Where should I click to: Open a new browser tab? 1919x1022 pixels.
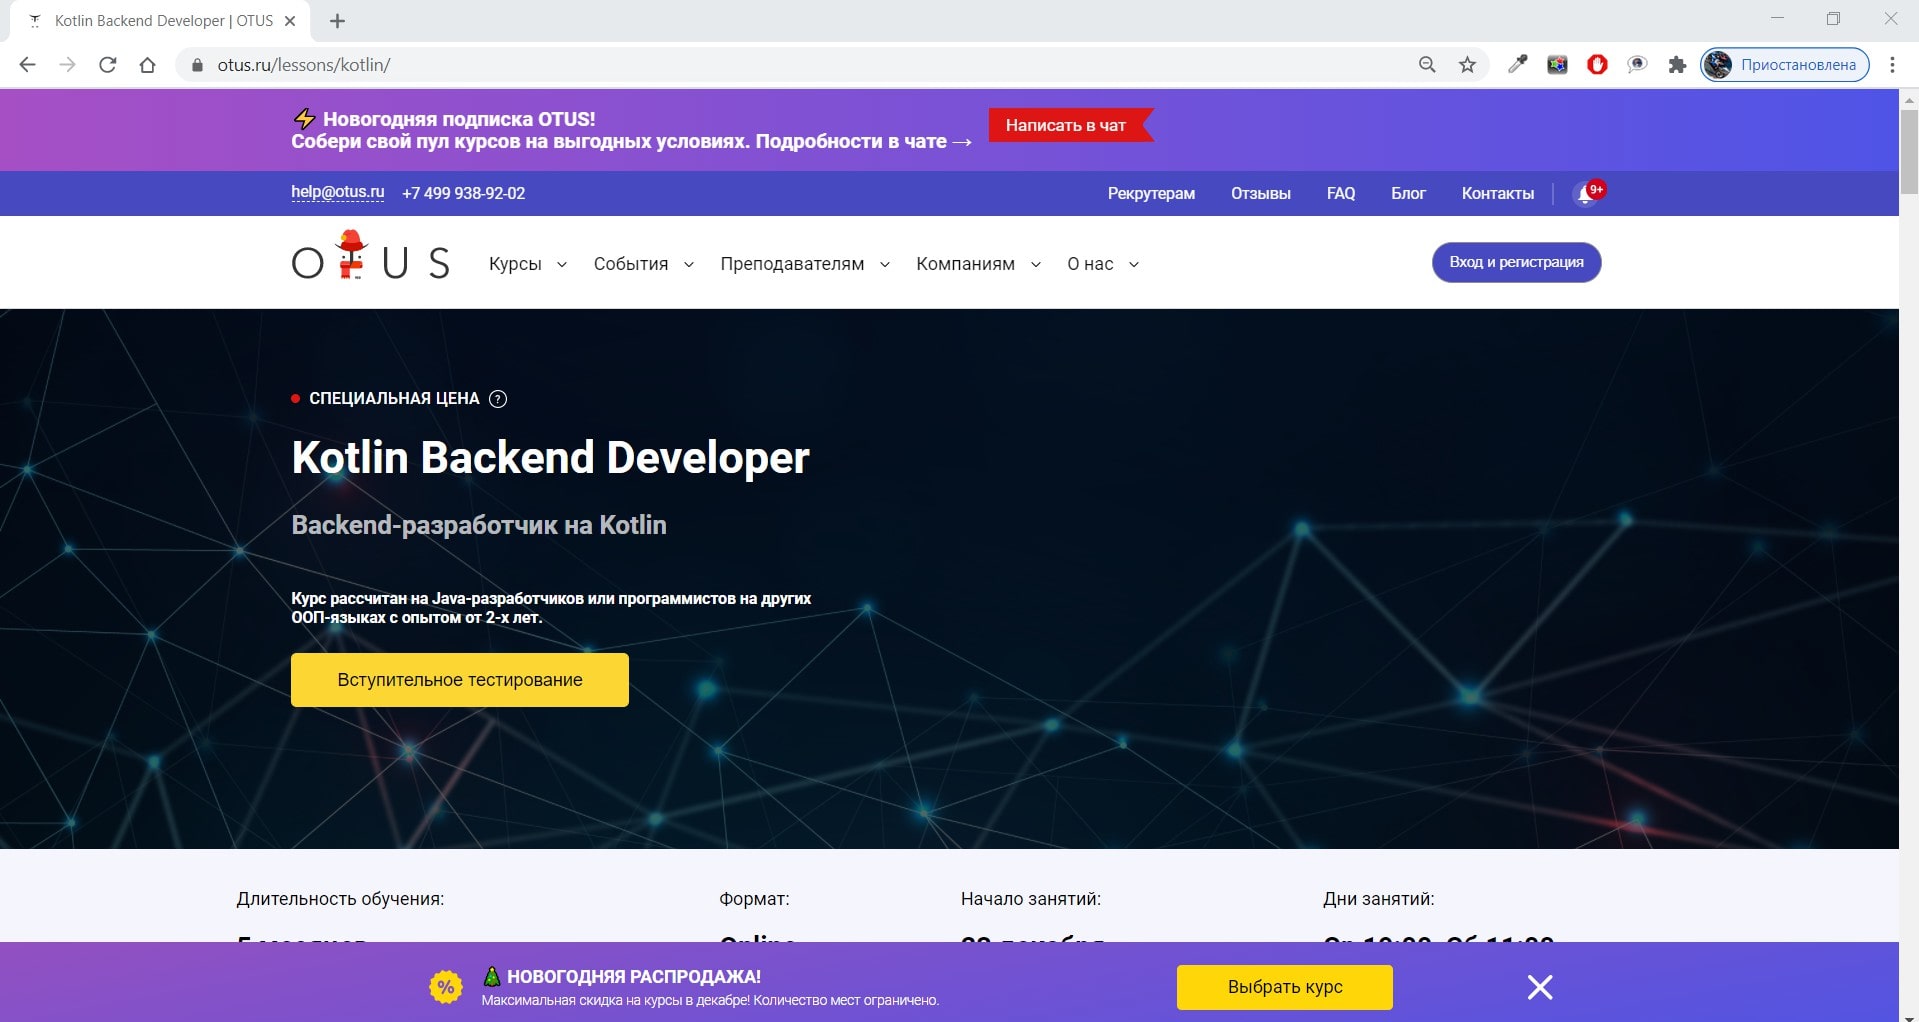pyautogui.click(x=337, y=21)
